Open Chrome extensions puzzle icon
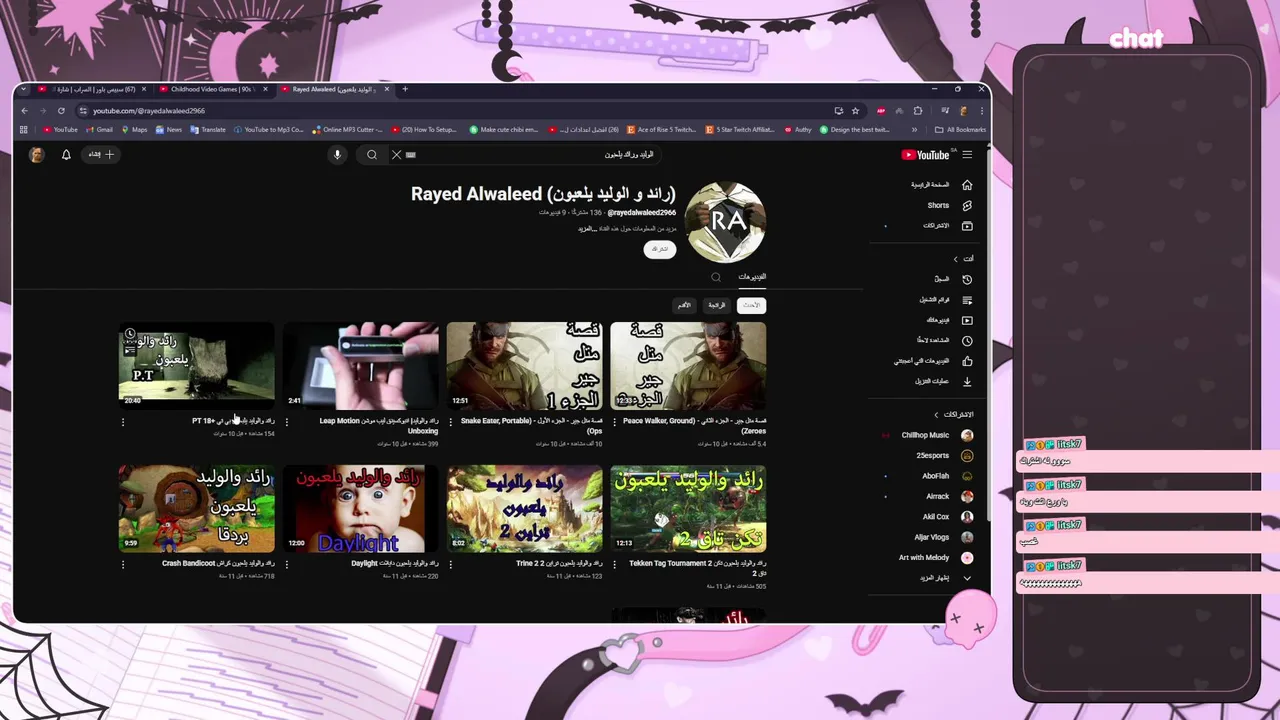Screen dimensions: 1280x720 click(918, 111)
